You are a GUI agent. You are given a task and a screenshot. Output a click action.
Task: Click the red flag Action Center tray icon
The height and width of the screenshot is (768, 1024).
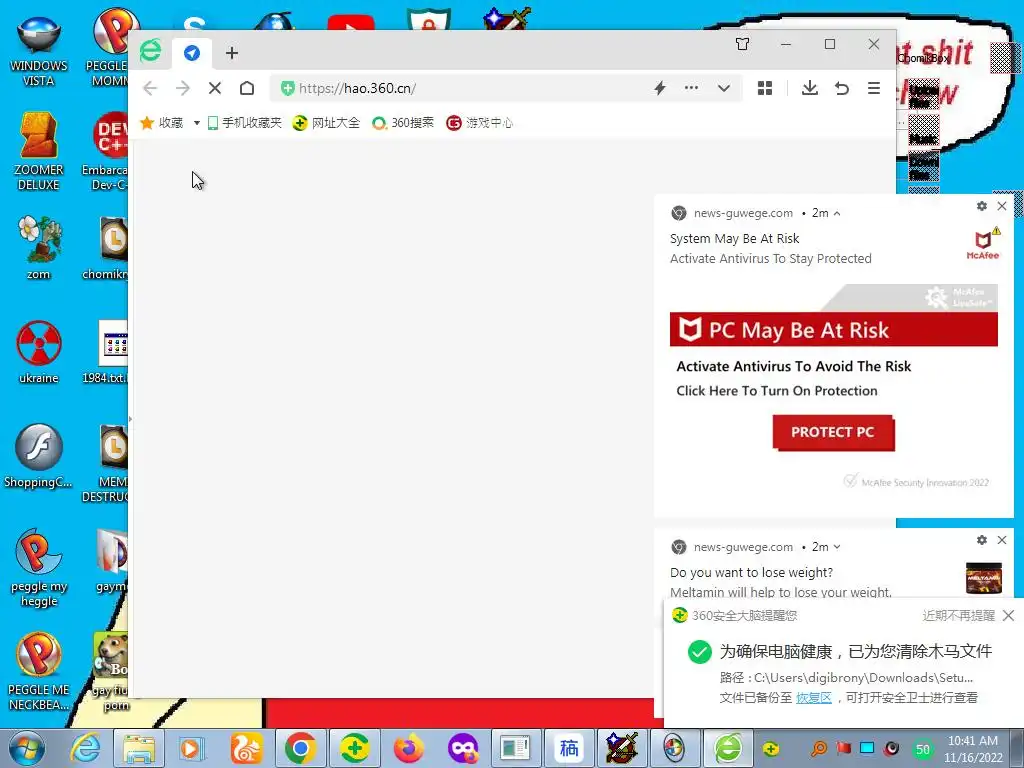tap(844, 748)
